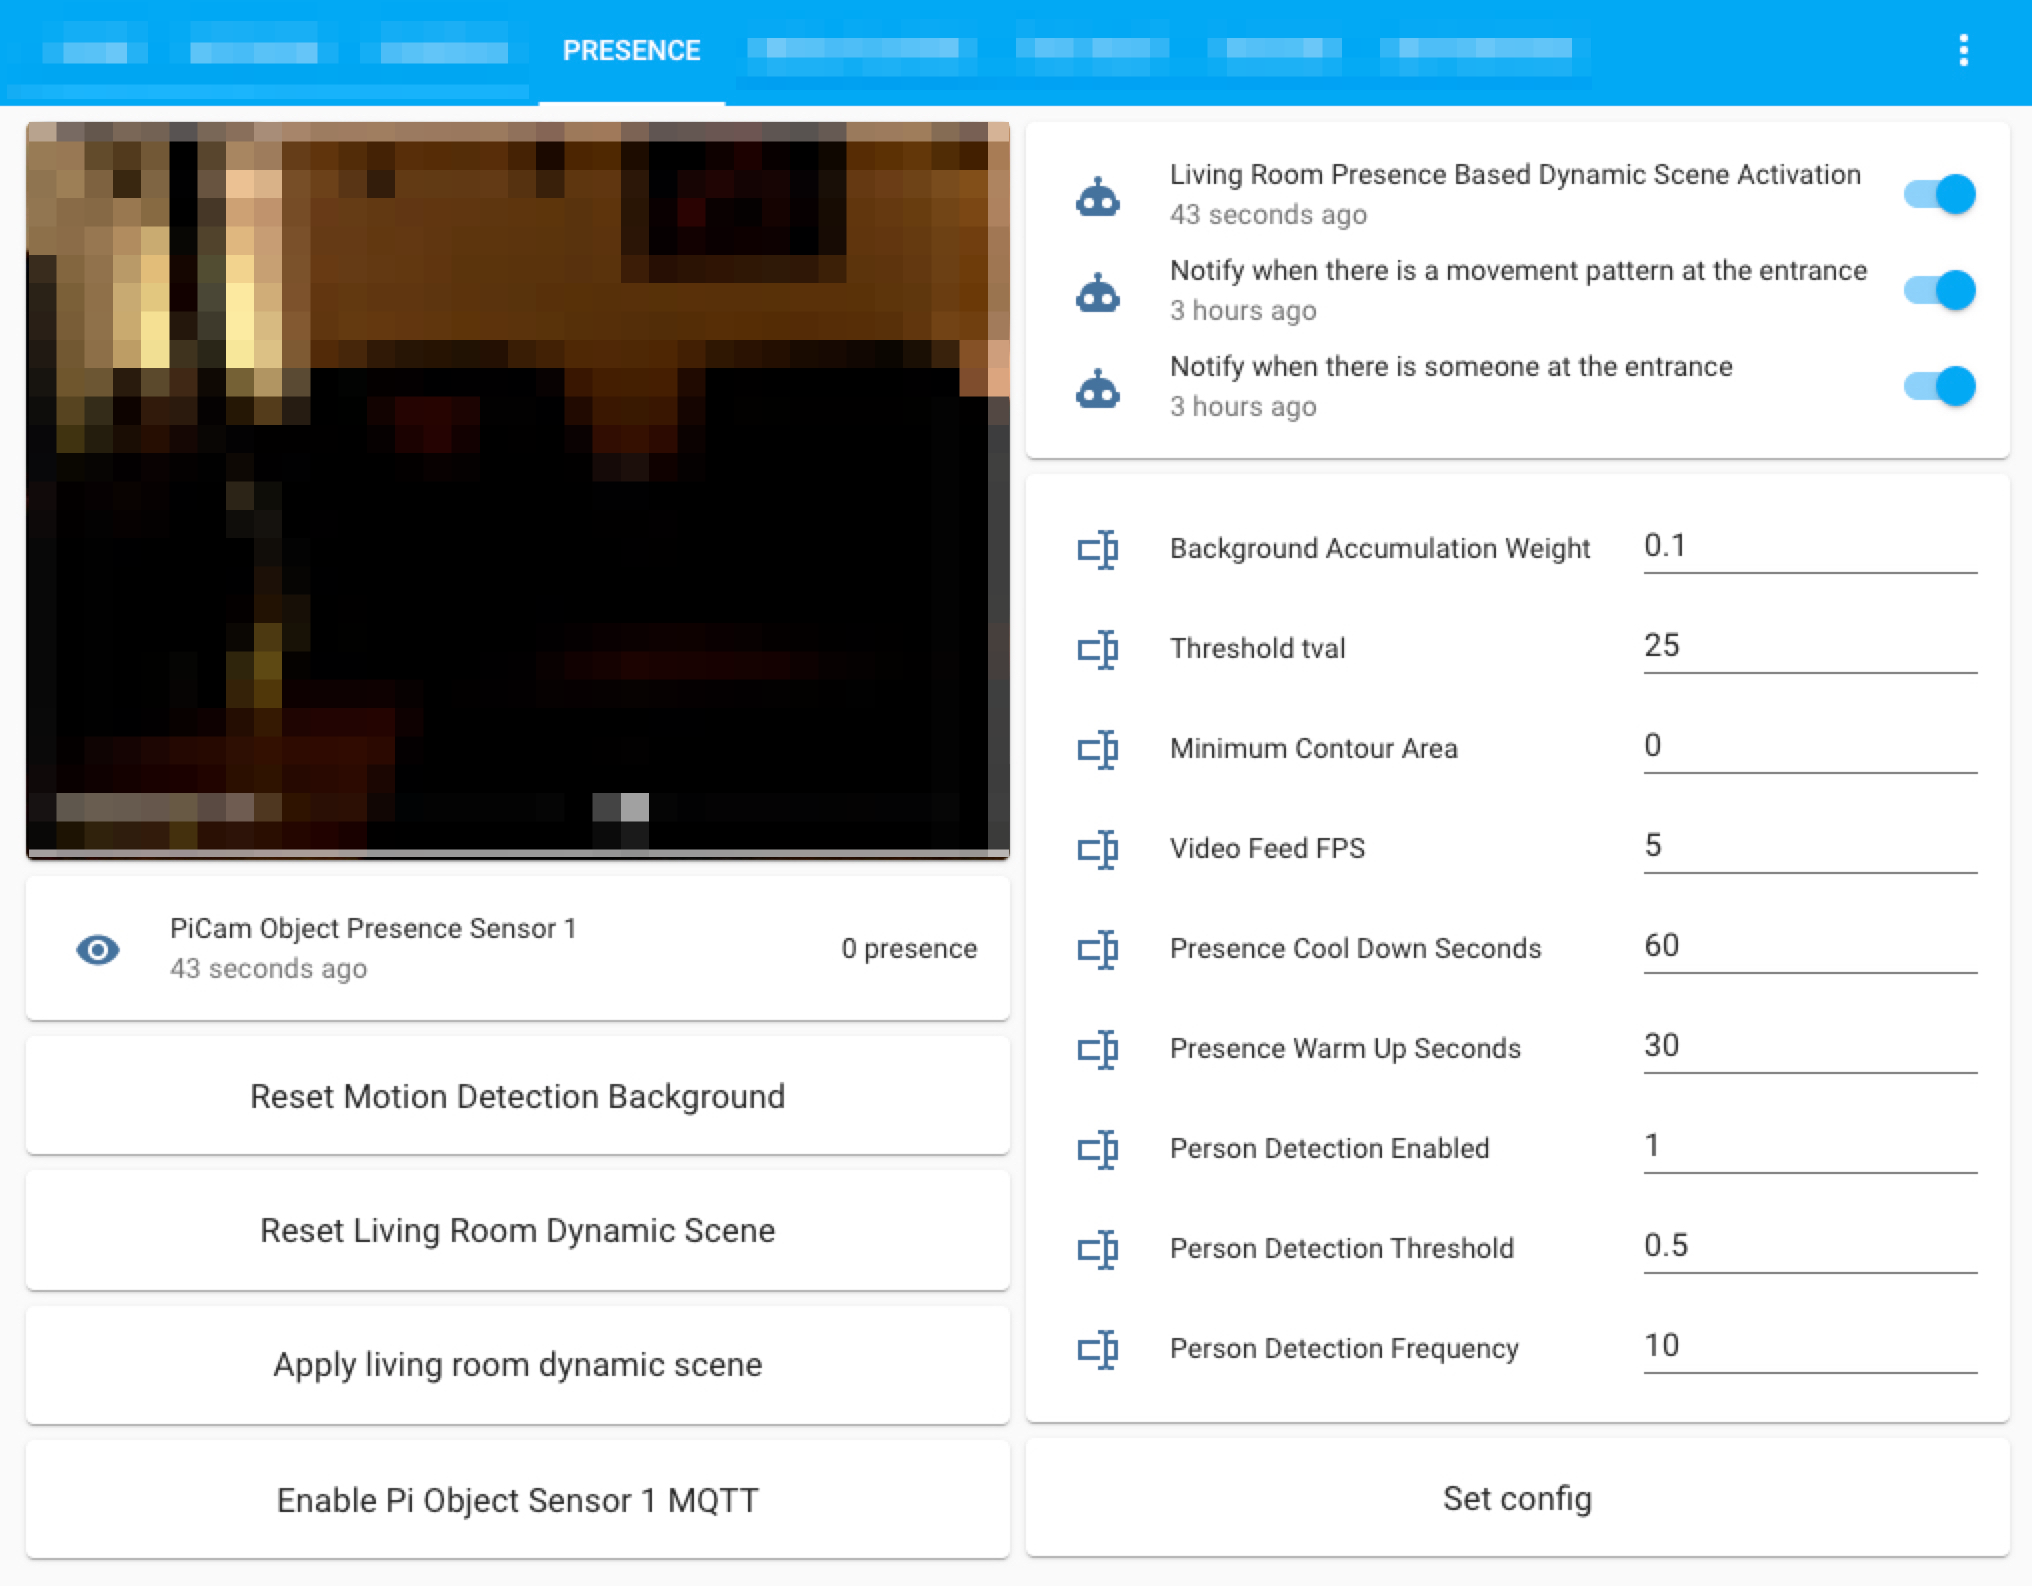Click text-box icon beside Video Feed FPS
Image resolution: width=2032 pixels, height=1586 pixels.
point(1097,849)
